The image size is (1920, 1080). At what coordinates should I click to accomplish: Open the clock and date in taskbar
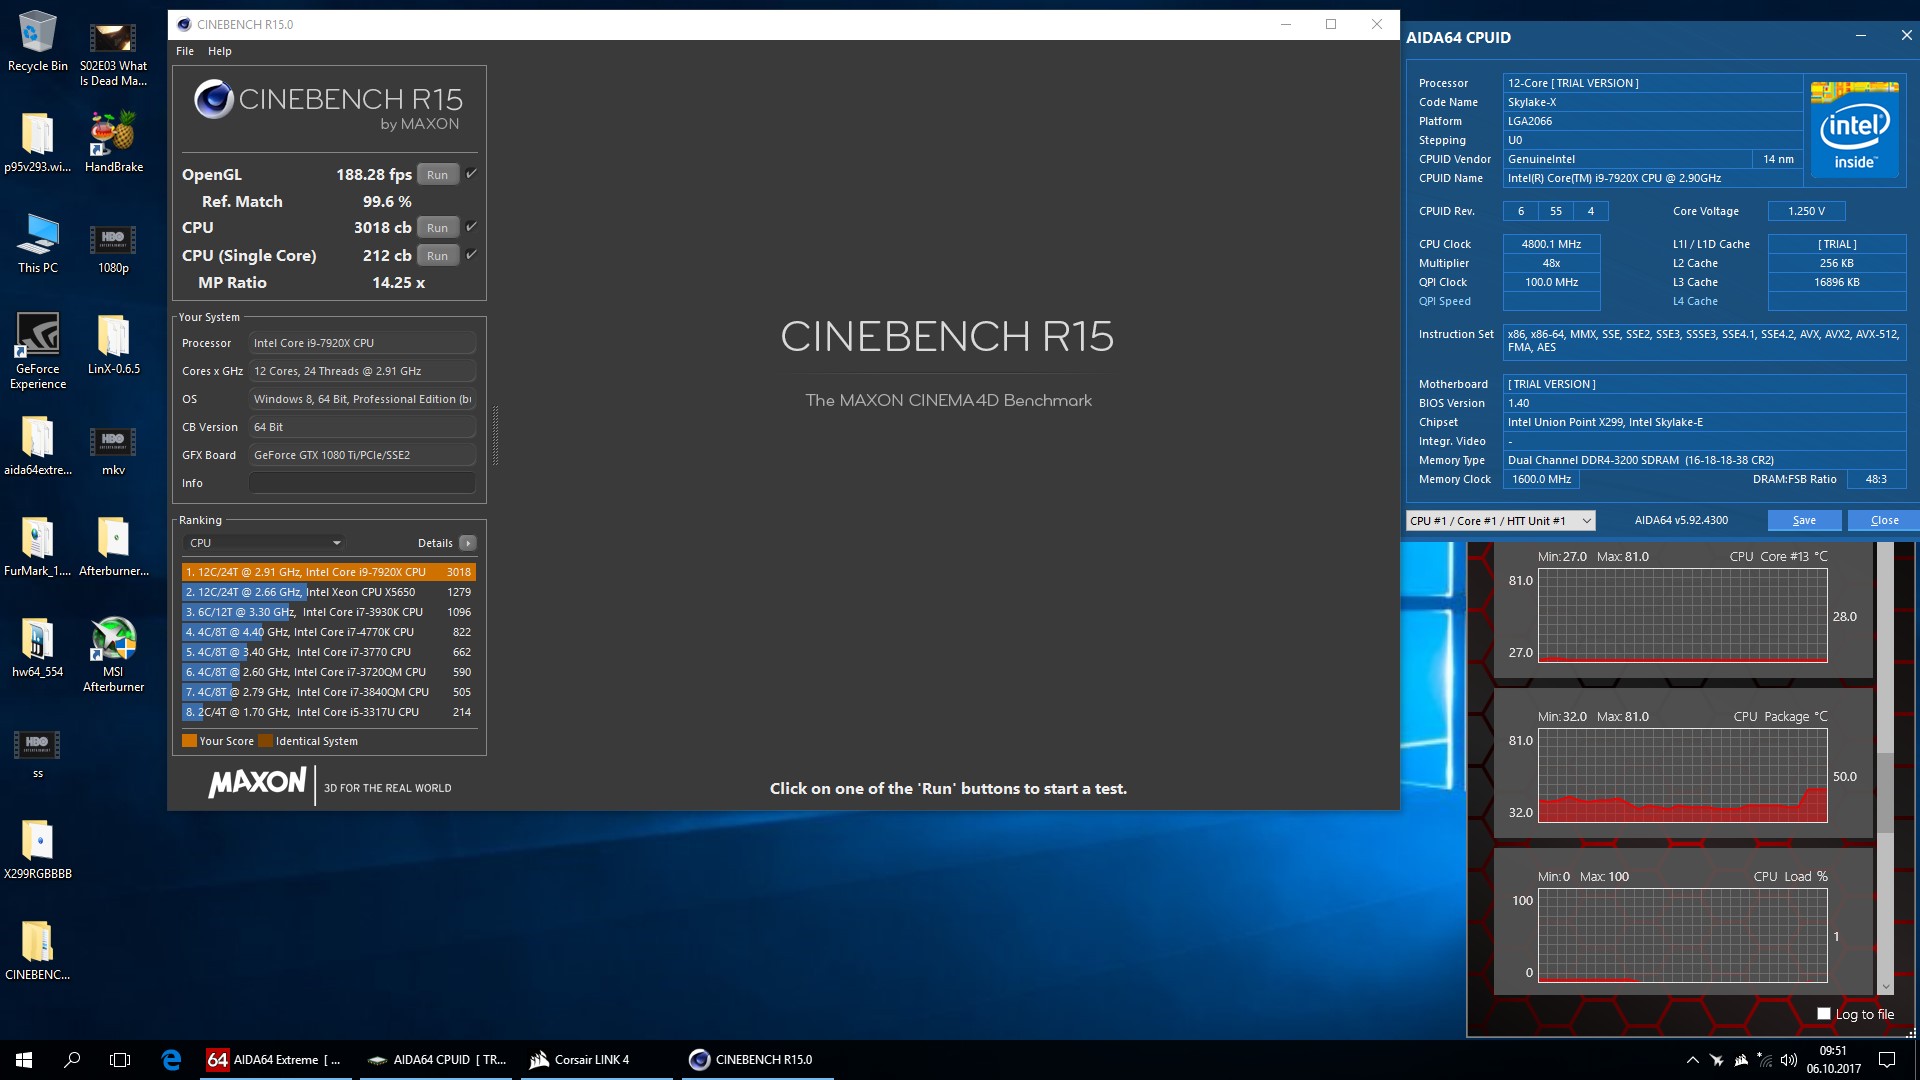[1833, 1059]
